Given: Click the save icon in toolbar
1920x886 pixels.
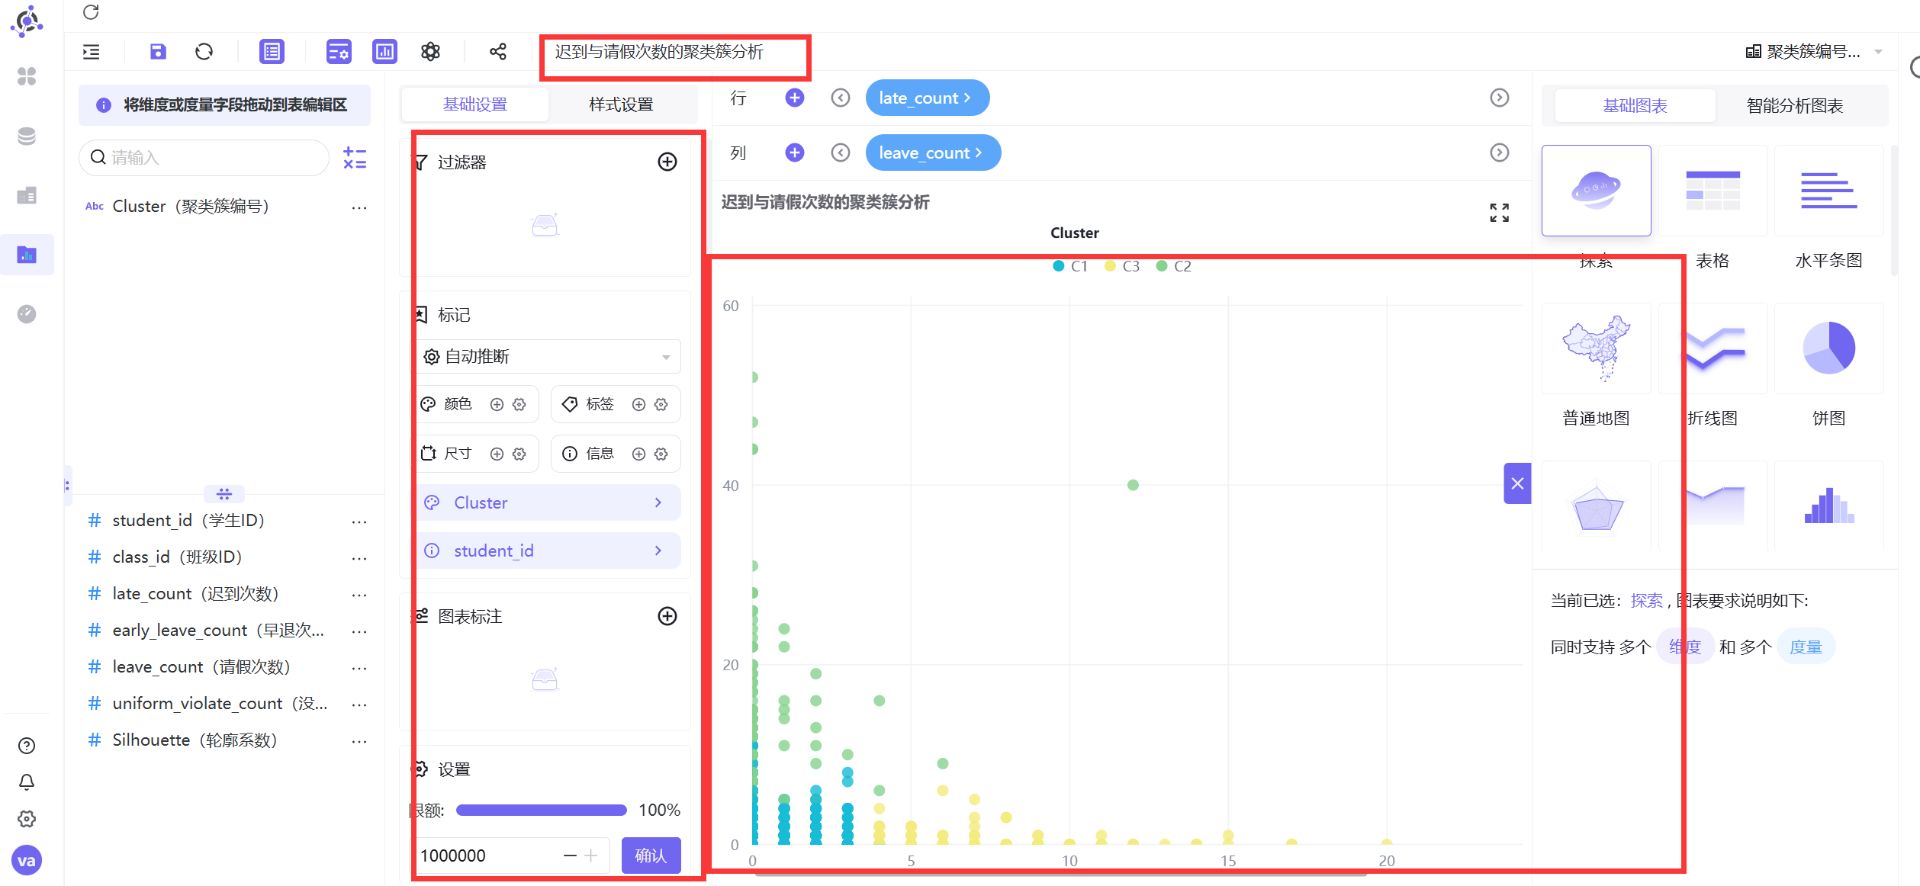Looking at the screenshot, I should (x=158, y=51).
